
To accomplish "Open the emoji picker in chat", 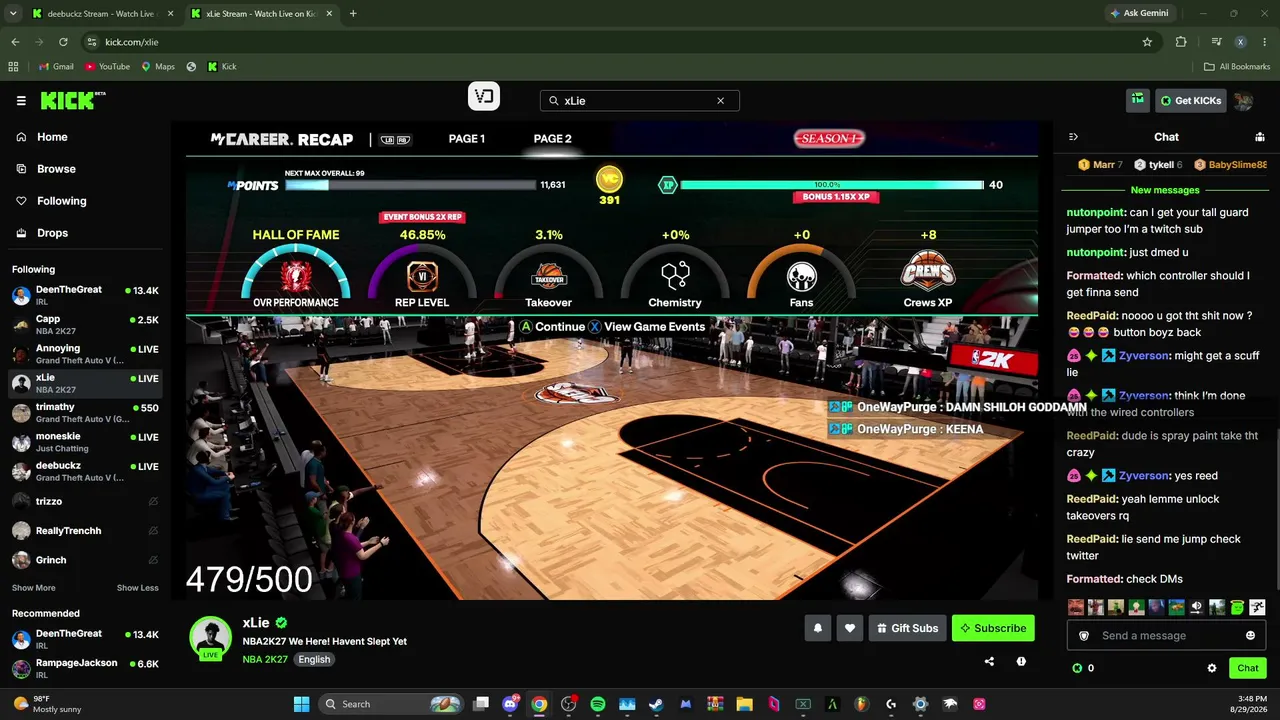I will point(1250,636).
